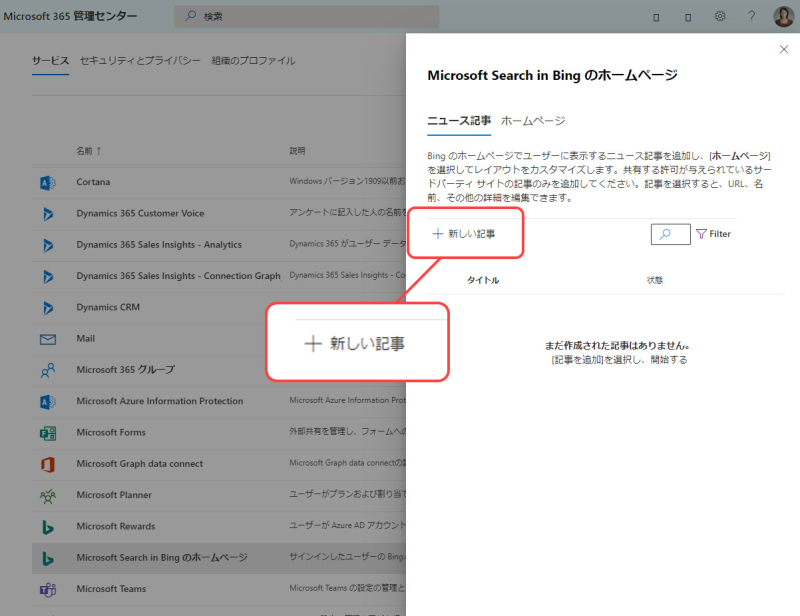Click the Dynamics CRM icon
Screen dimensions: 800x616
click(48, 308)
